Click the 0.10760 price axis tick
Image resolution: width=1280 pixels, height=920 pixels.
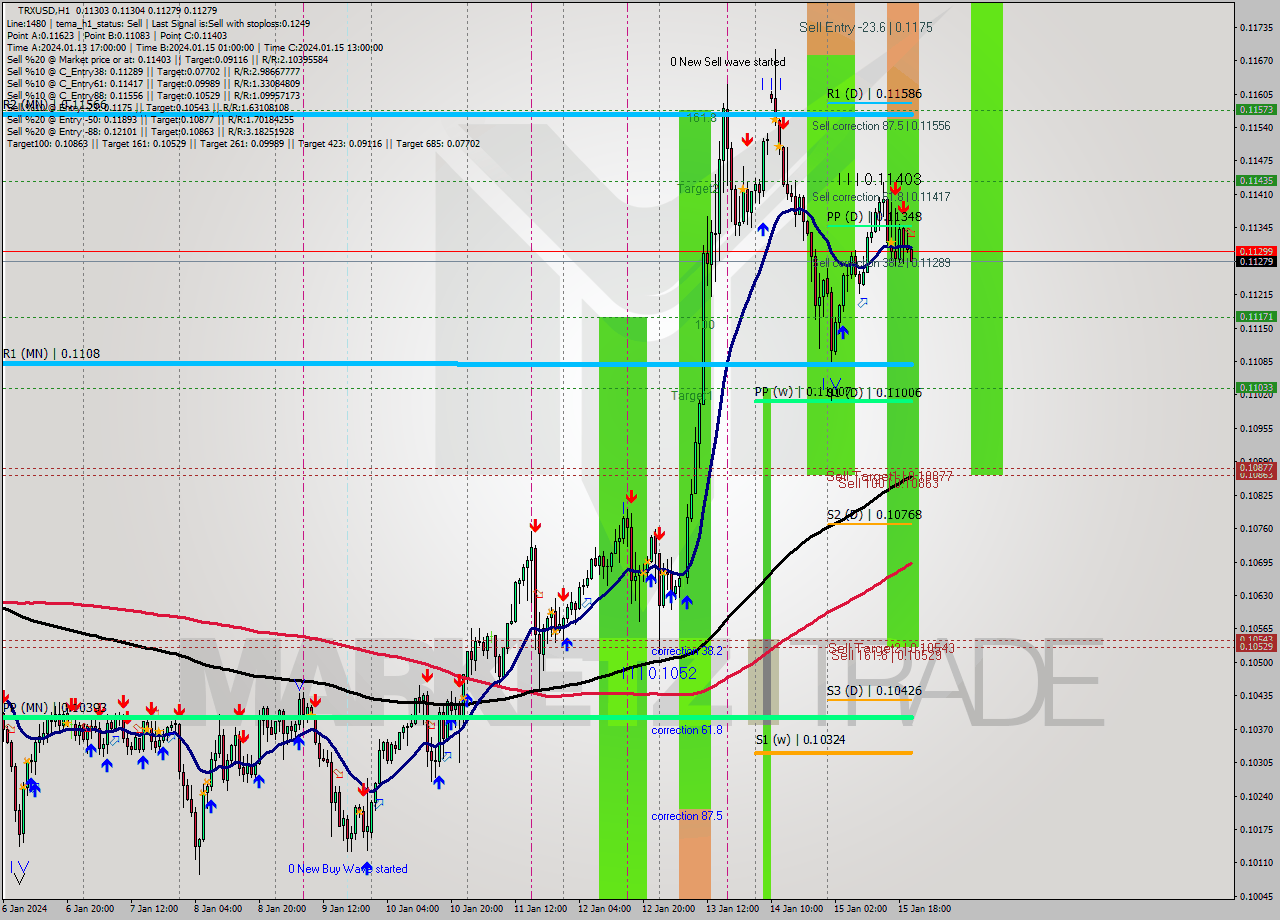tap(1255, 528)
